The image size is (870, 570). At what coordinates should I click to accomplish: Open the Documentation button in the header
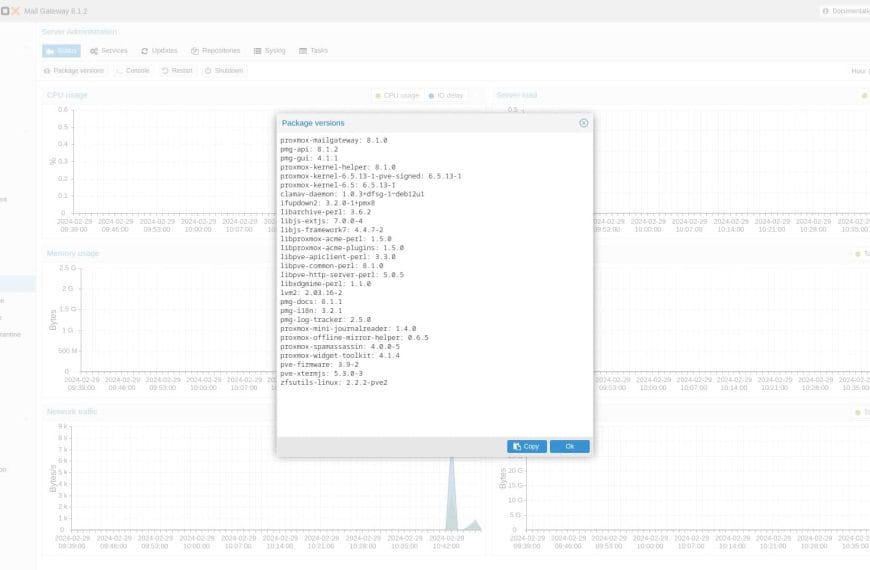point(846,11)
